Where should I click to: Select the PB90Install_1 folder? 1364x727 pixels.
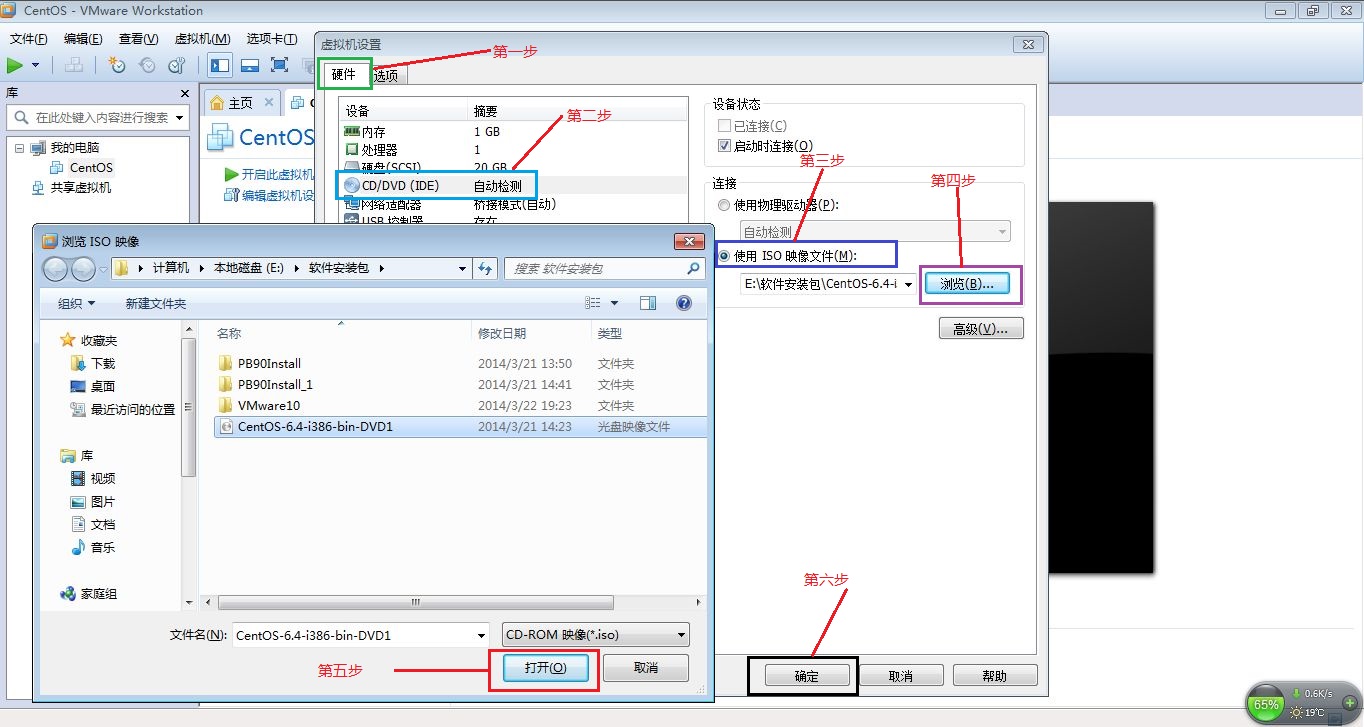276,384
